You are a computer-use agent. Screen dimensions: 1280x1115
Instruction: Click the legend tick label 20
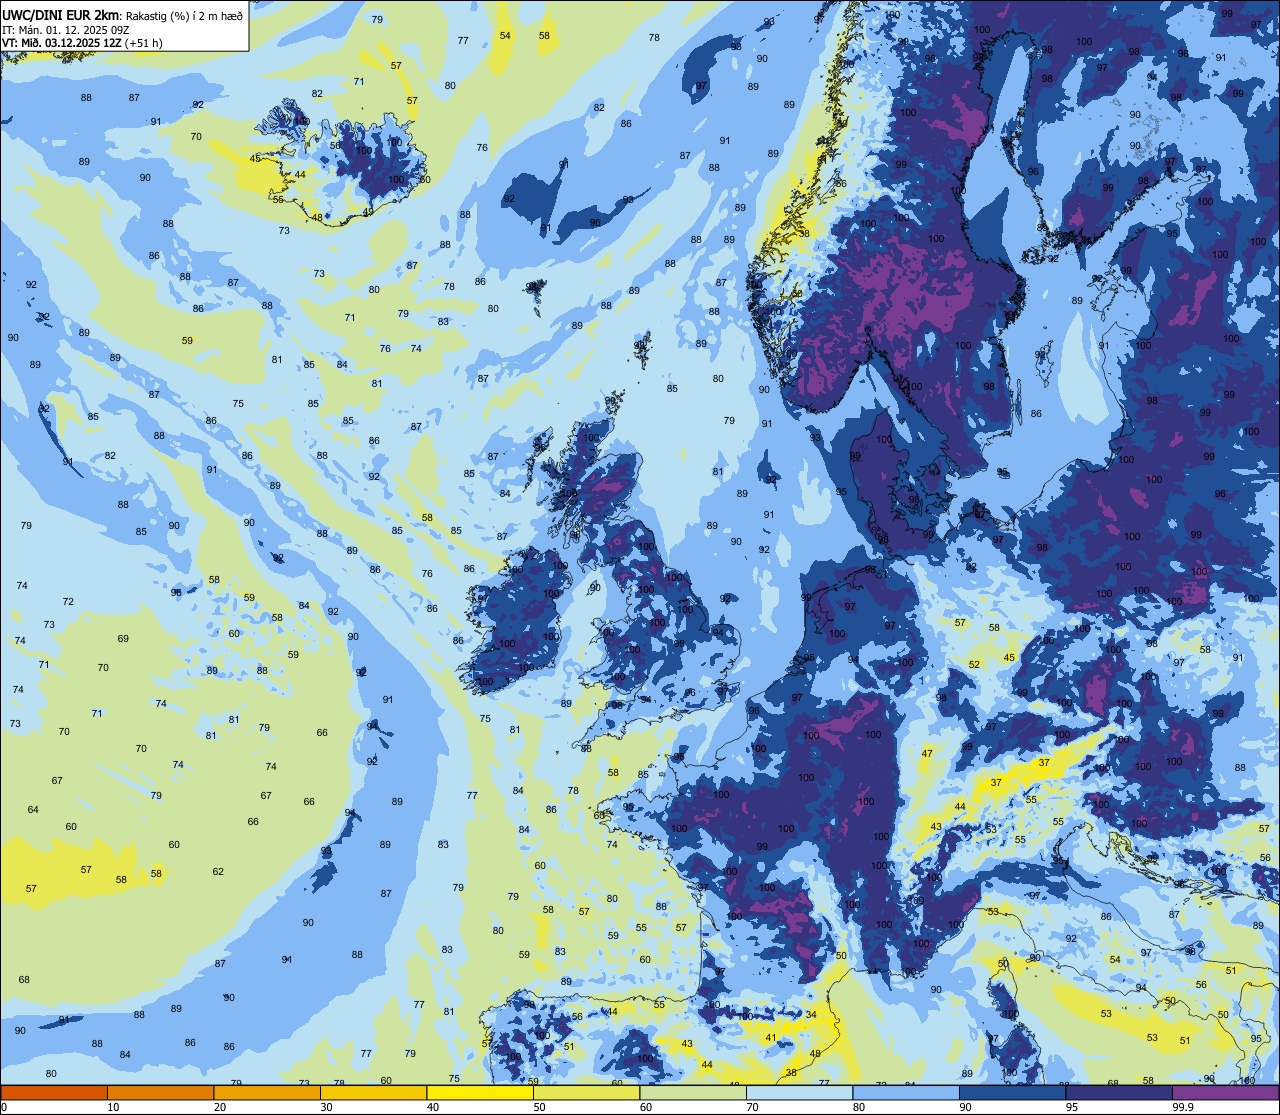(220, 1107)
